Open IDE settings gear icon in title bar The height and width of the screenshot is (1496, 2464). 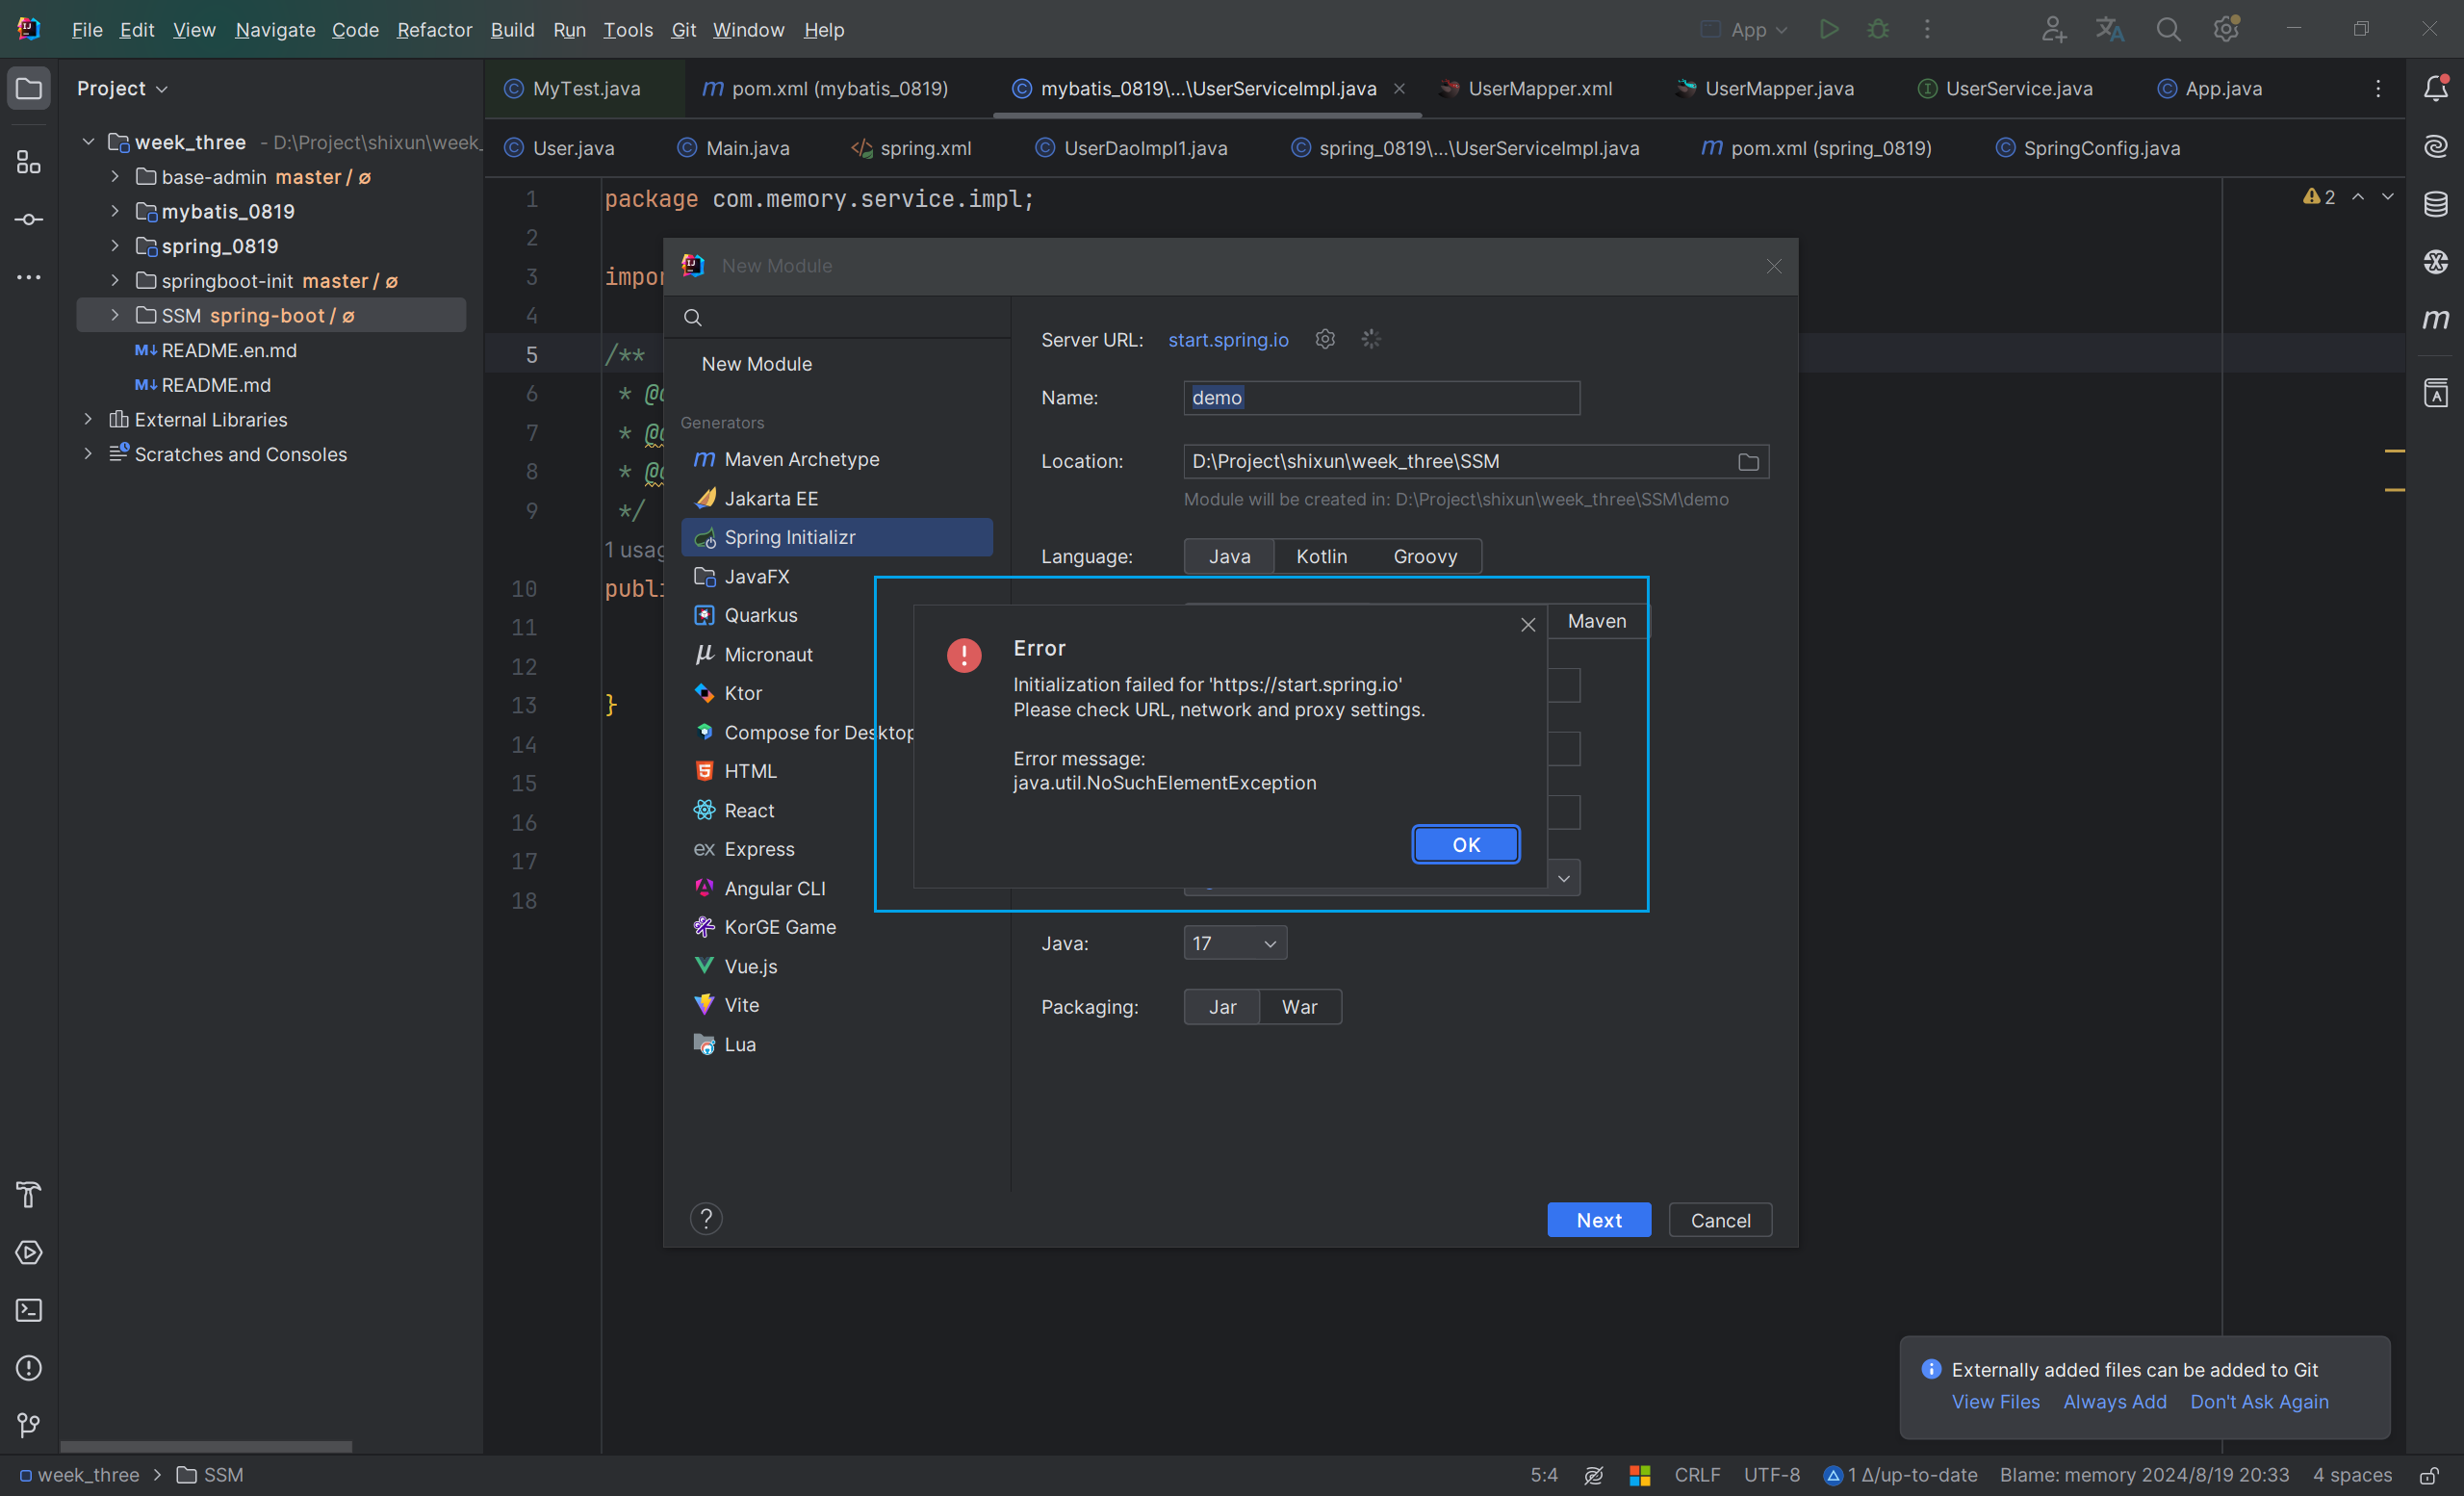tap(2226, 29)
